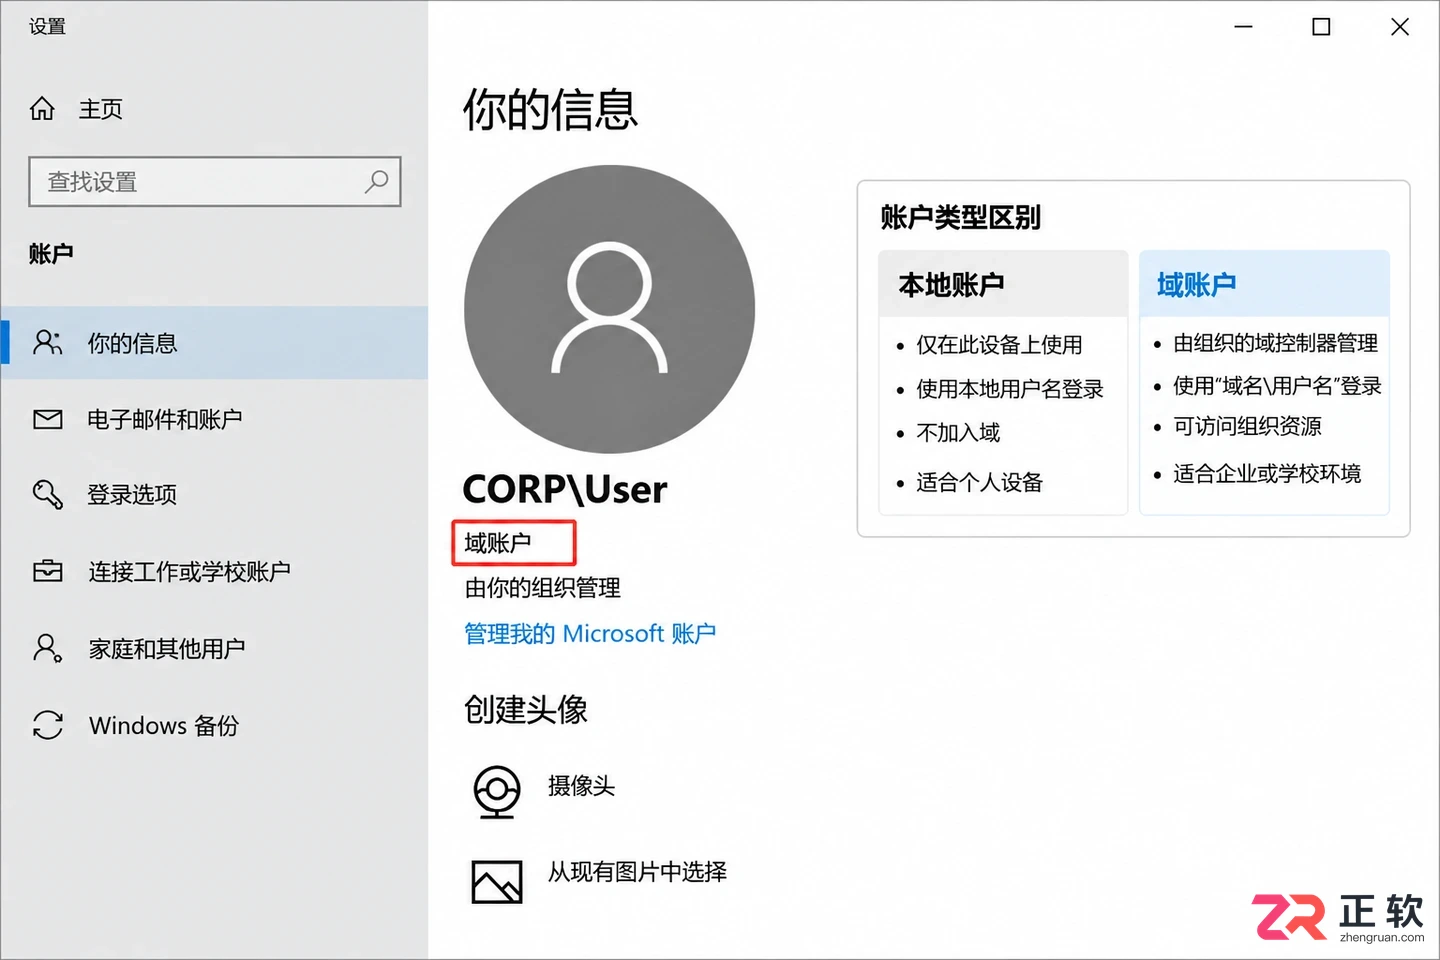Click the envelope icon for 电子邮件和账户

pyautogui.click(x=47, y=419)
